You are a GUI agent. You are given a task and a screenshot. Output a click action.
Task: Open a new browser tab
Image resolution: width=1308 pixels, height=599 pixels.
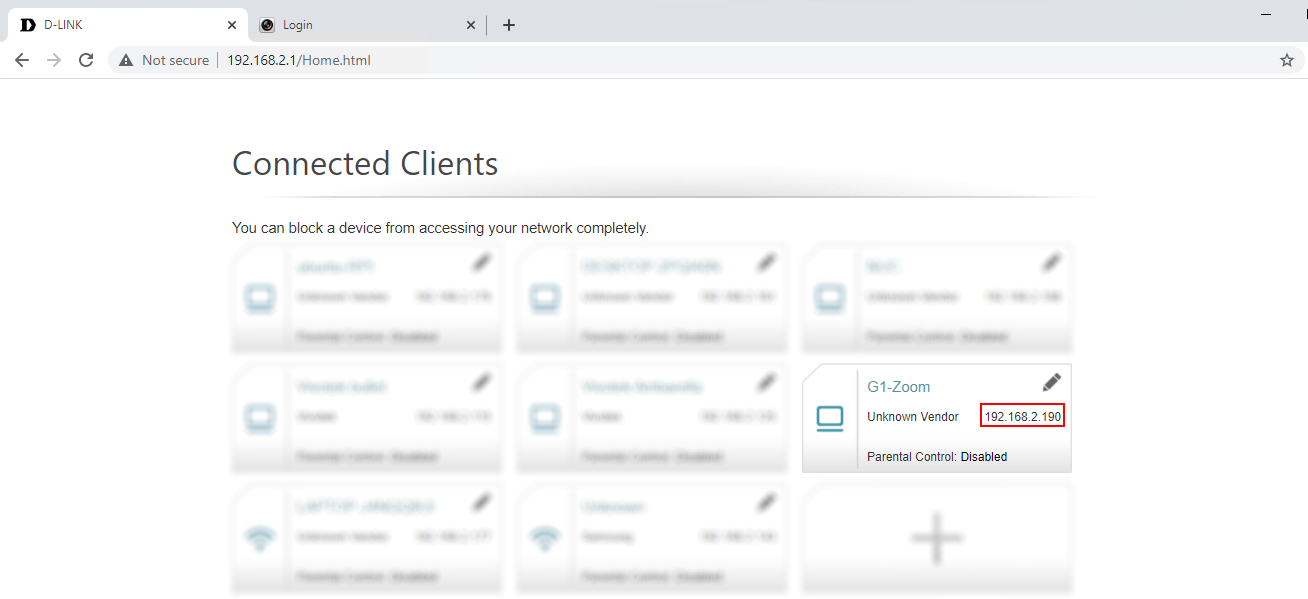point(509,25)
